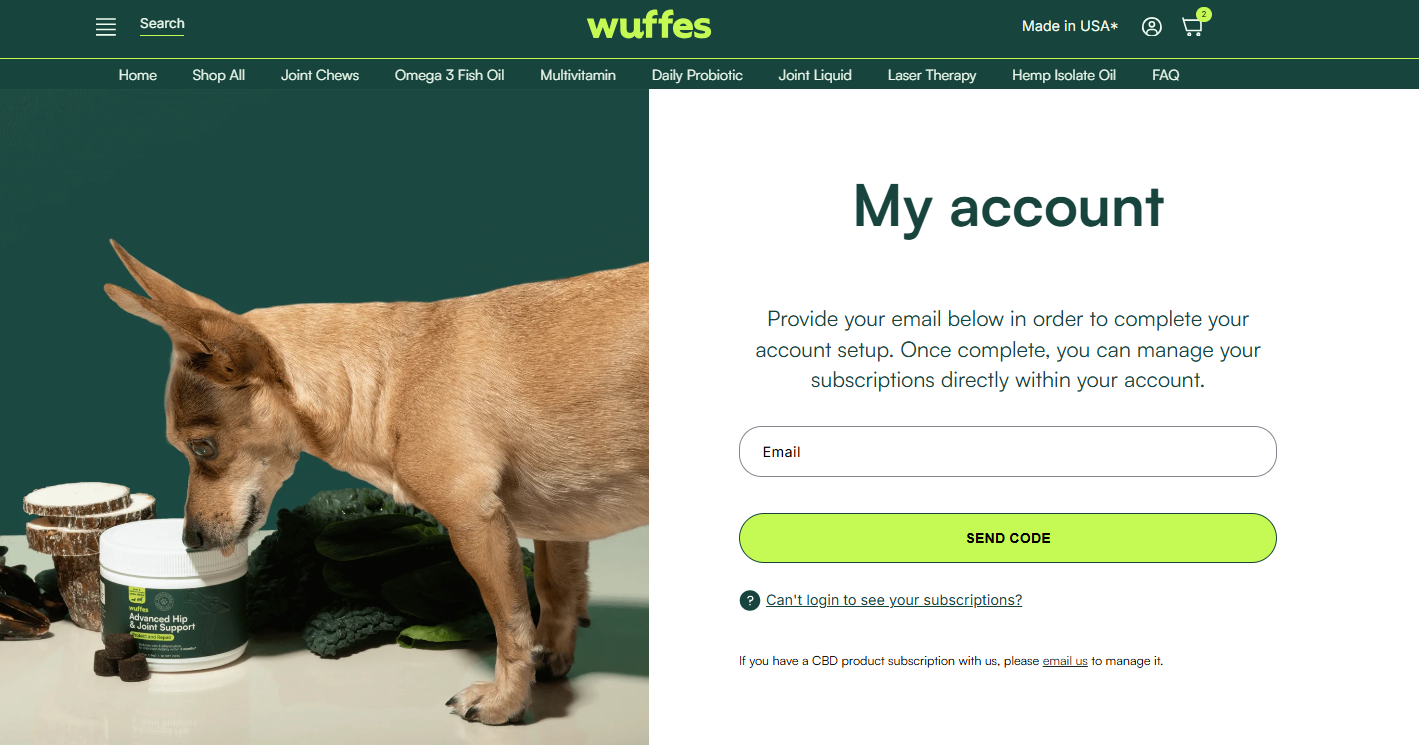Image resolution: width=1419 pixels, height=745 pixels.
Task: Click the user account icon
Action: tap(1152, 27)
